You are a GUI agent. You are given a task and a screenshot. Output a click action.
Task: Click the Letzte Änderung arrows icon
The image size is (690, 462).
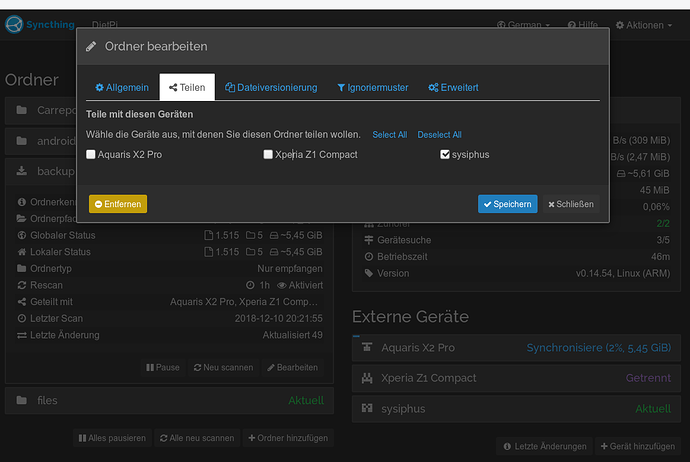(22, 335)
